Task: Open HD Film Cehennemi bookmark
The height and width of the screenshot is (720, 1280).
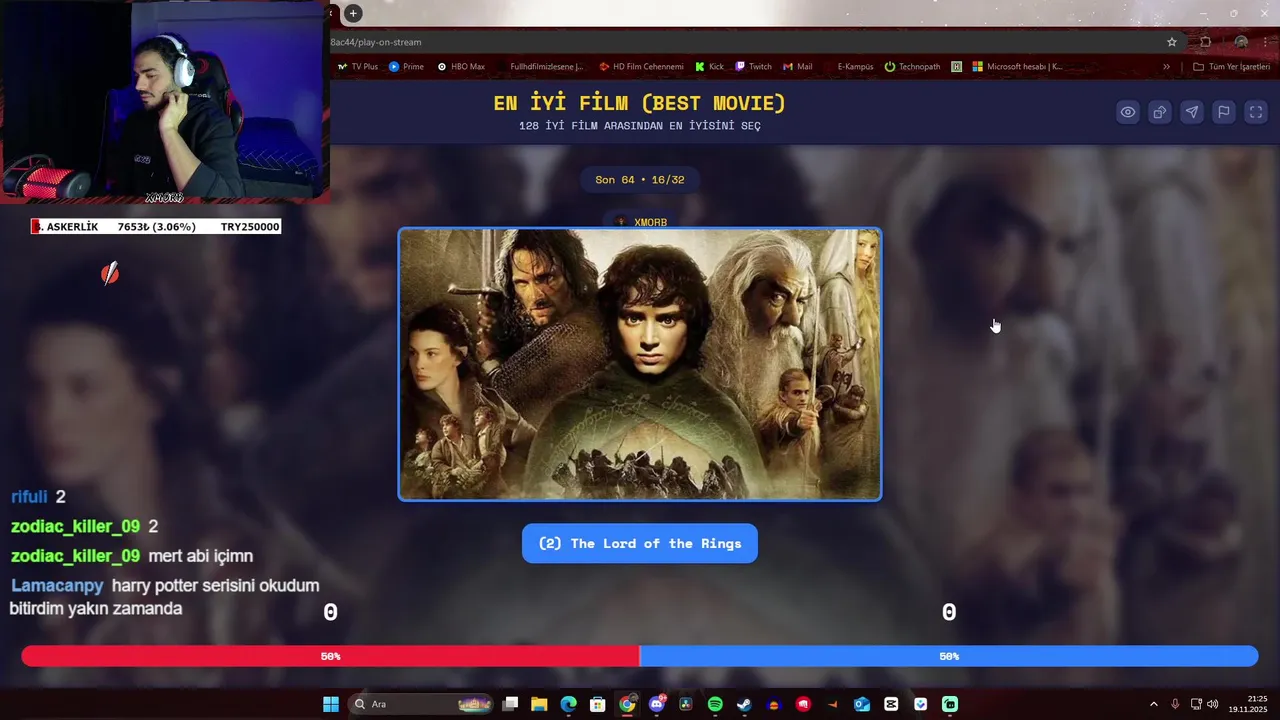Action: pos(641,67)
